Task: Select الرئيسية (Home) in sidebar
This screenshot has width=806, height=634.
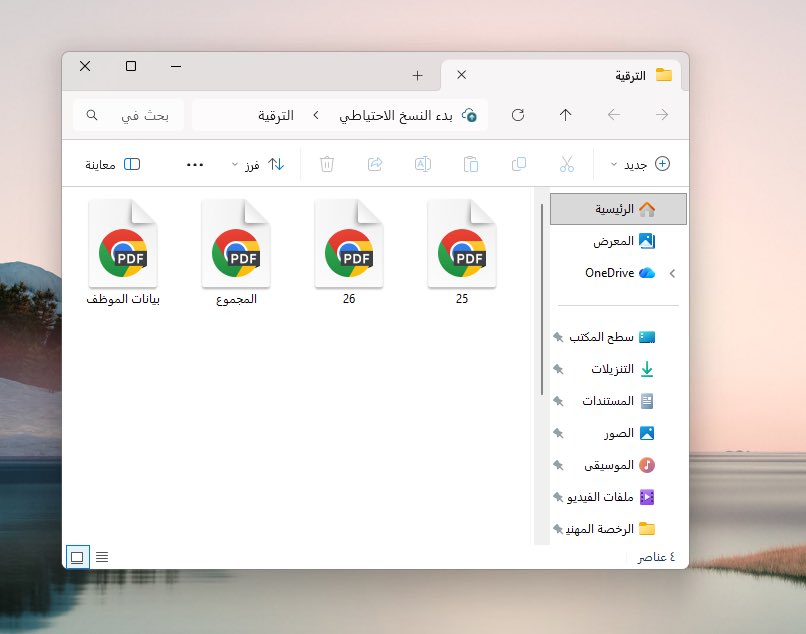Action: tap(618, 209)
